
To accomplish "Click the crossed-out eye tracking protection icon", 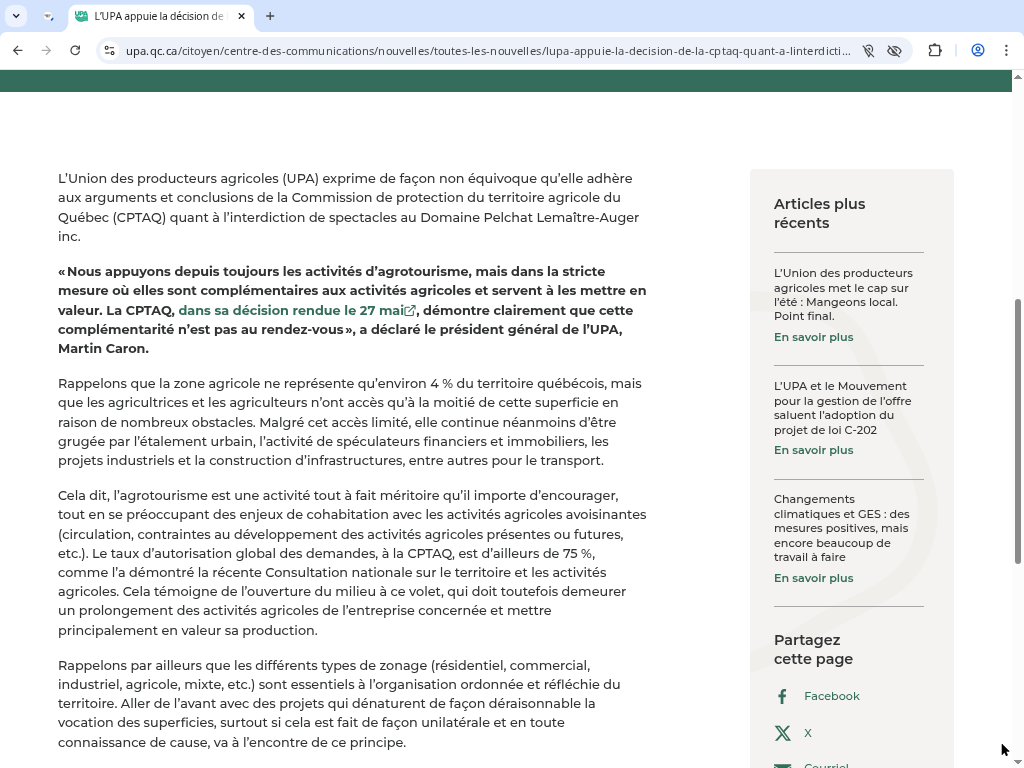I will [x=895, y=50].
